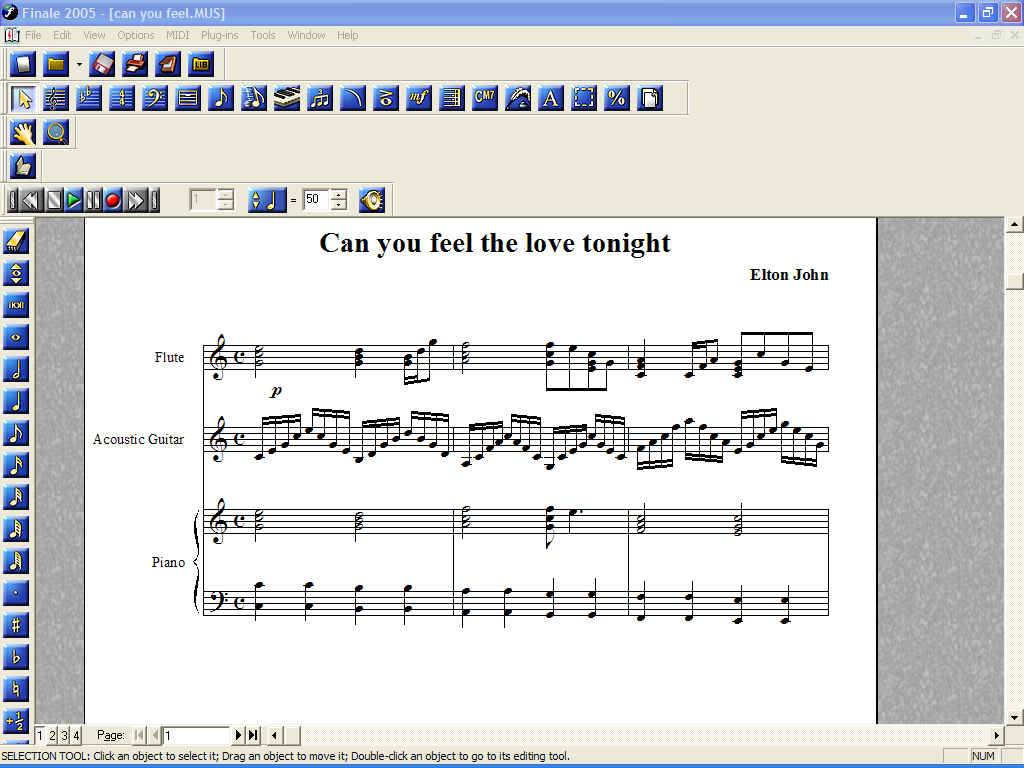Choose the Chord tool labeled CM7

pos(485,98)
